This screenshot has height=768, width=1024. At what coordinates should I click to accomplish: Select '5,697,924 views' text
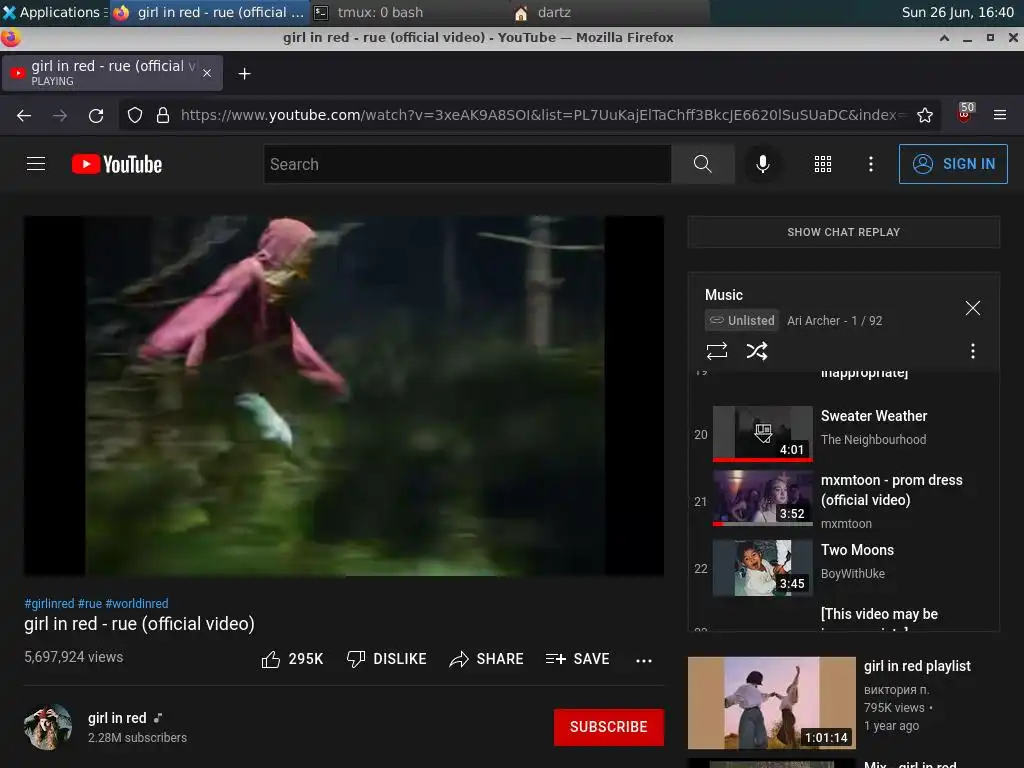pyautogui.click(x=73, y=657)
